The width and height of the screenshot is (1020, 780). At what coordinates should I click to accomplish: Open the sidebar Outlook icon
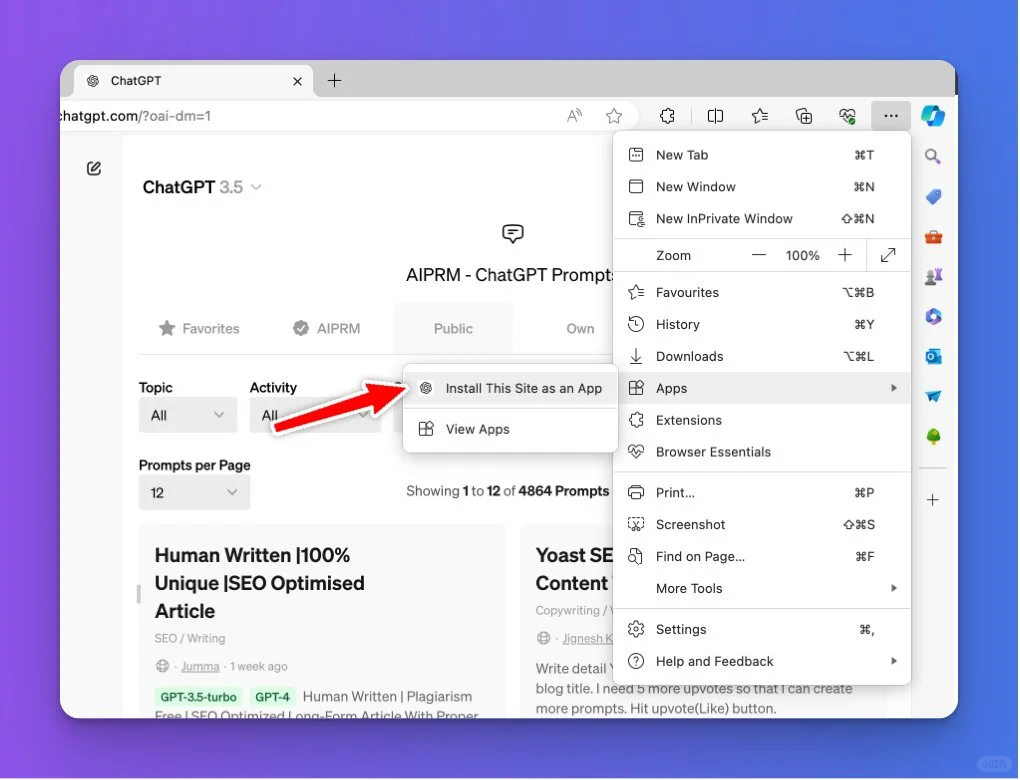[x=933, y=356]
